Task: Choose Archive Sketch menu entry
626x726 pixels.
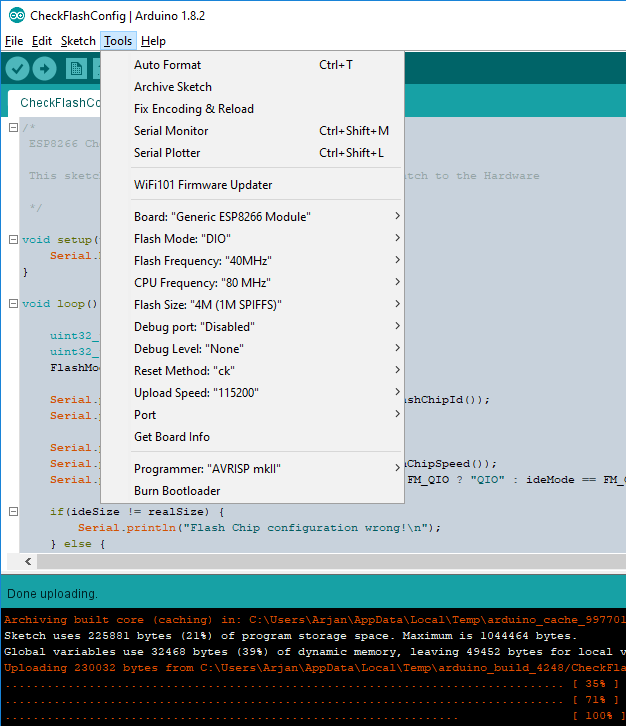Action: pos(252,87)
